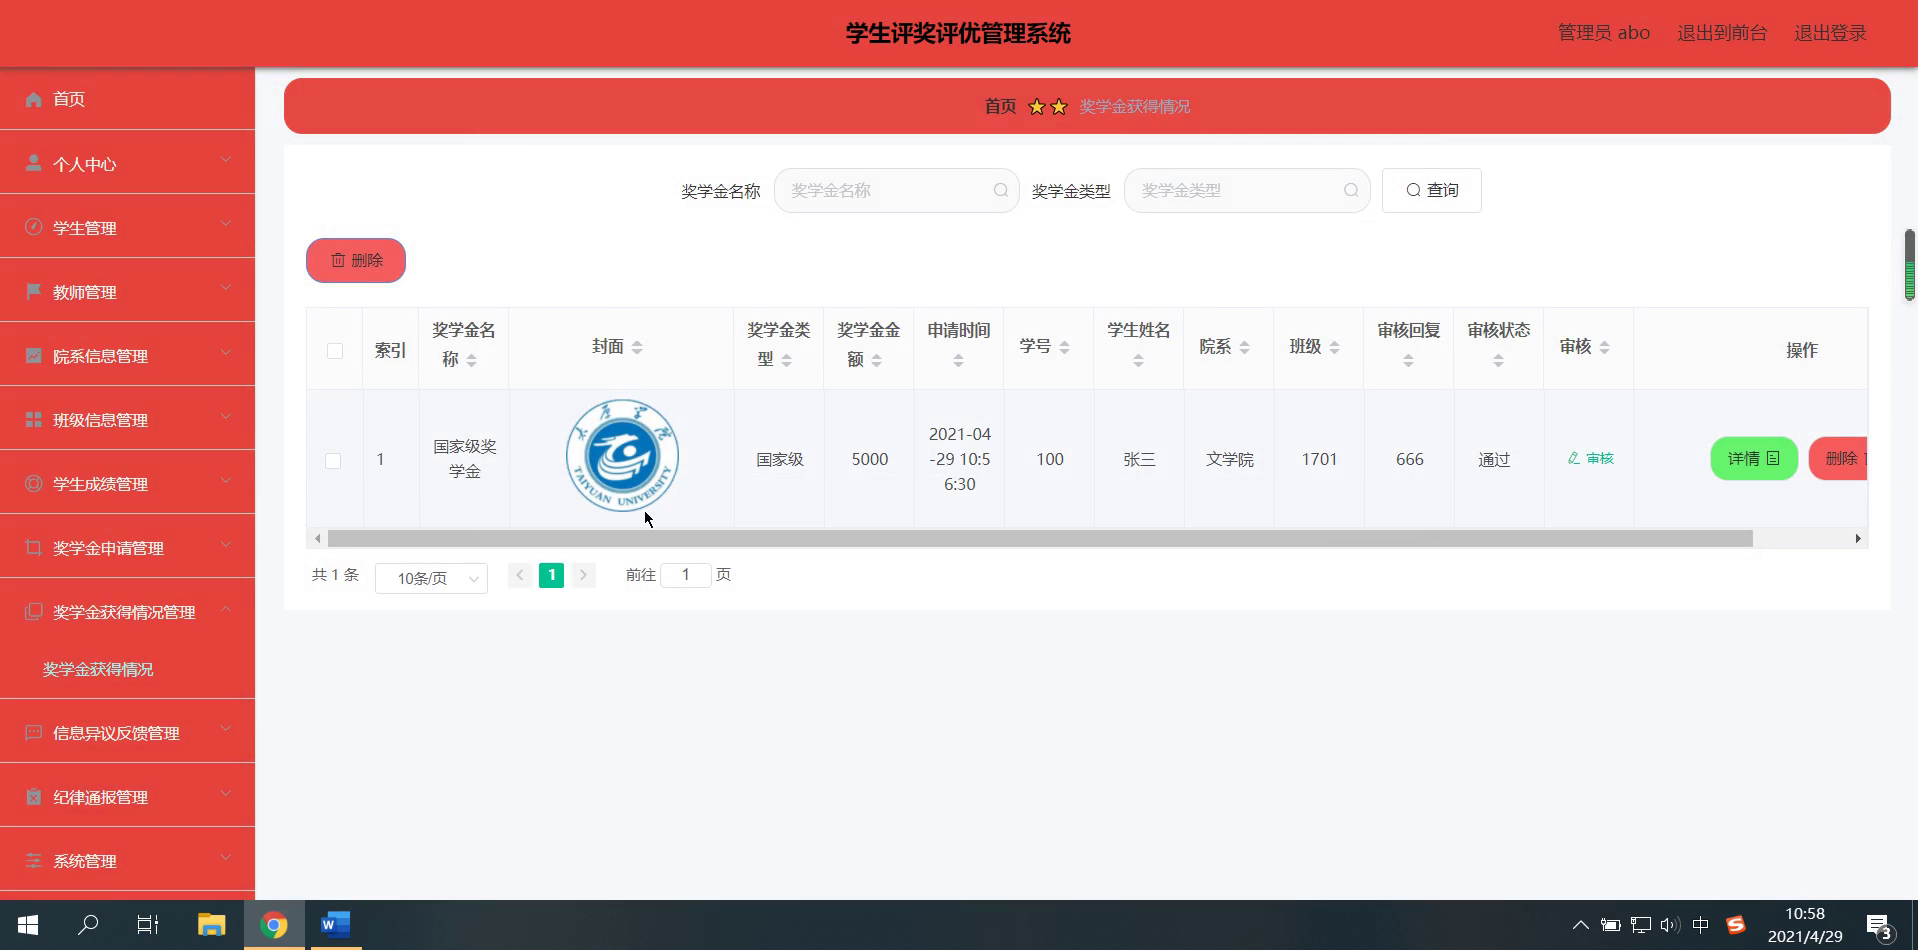Open 学生管理 via its sidebar icon

pos(33,227)
